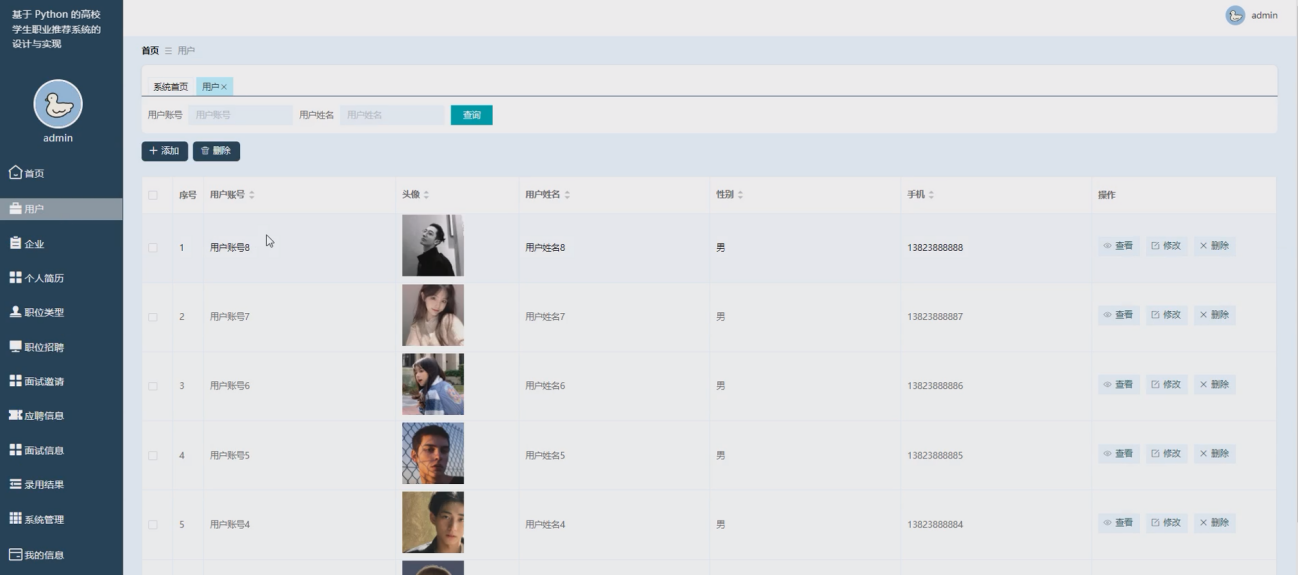Click the 首页 breadcrumb link
This screenshot has width=1298, height=575.
(x=150, y=50)
